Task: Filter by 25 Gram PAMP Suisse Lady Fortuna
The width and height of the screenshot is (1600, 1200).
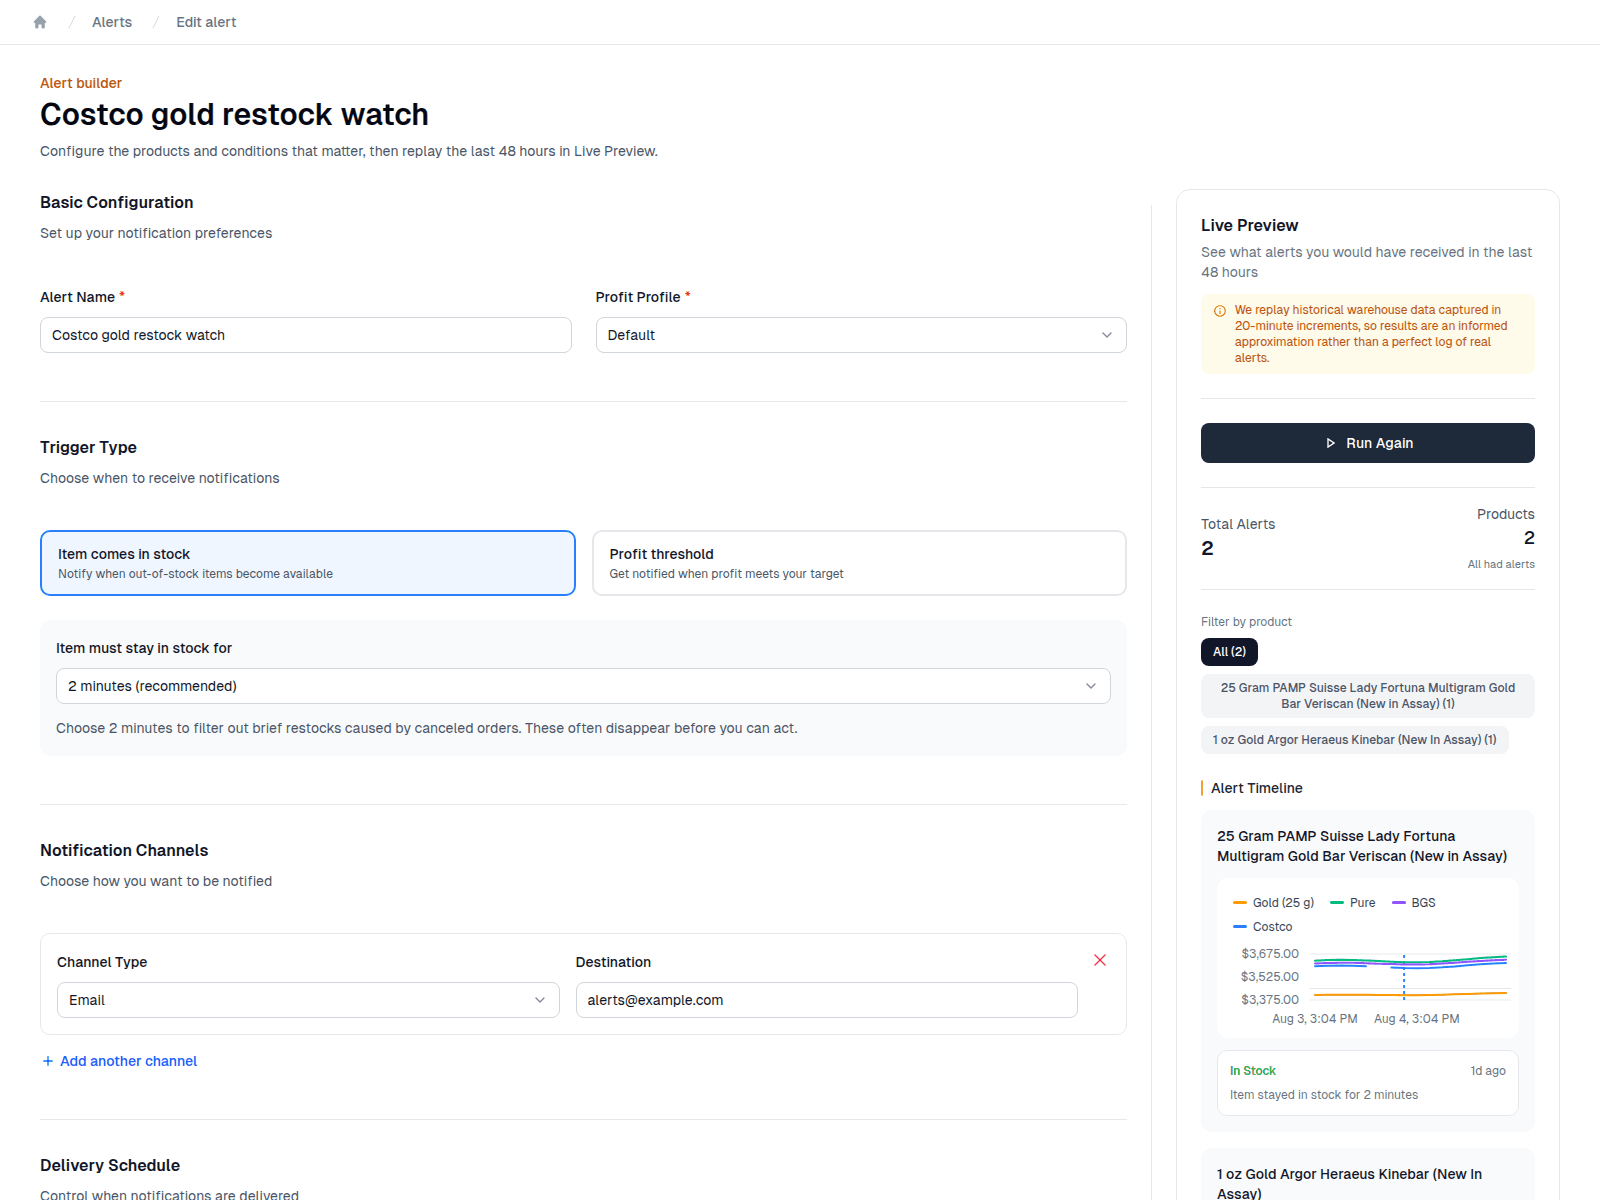Action: (1368, 696)
